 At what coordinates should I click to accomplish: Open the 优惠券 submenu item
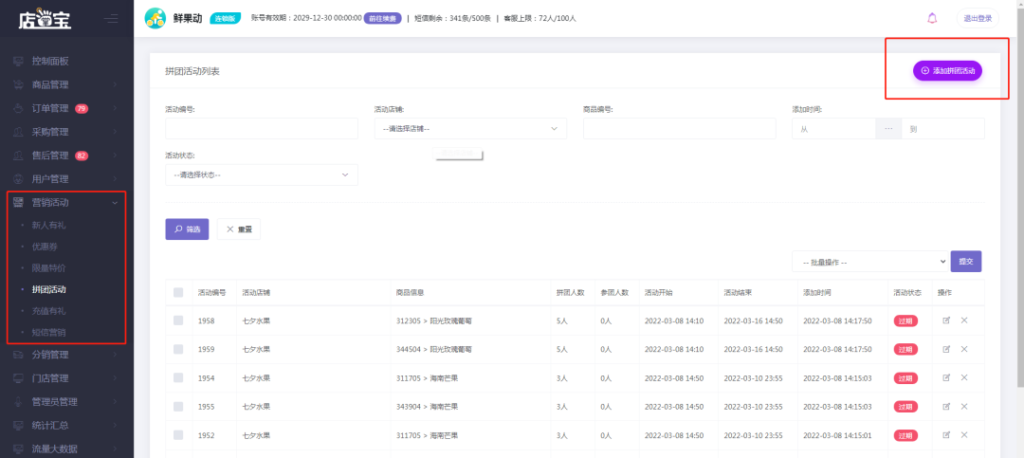pos(45,247)
